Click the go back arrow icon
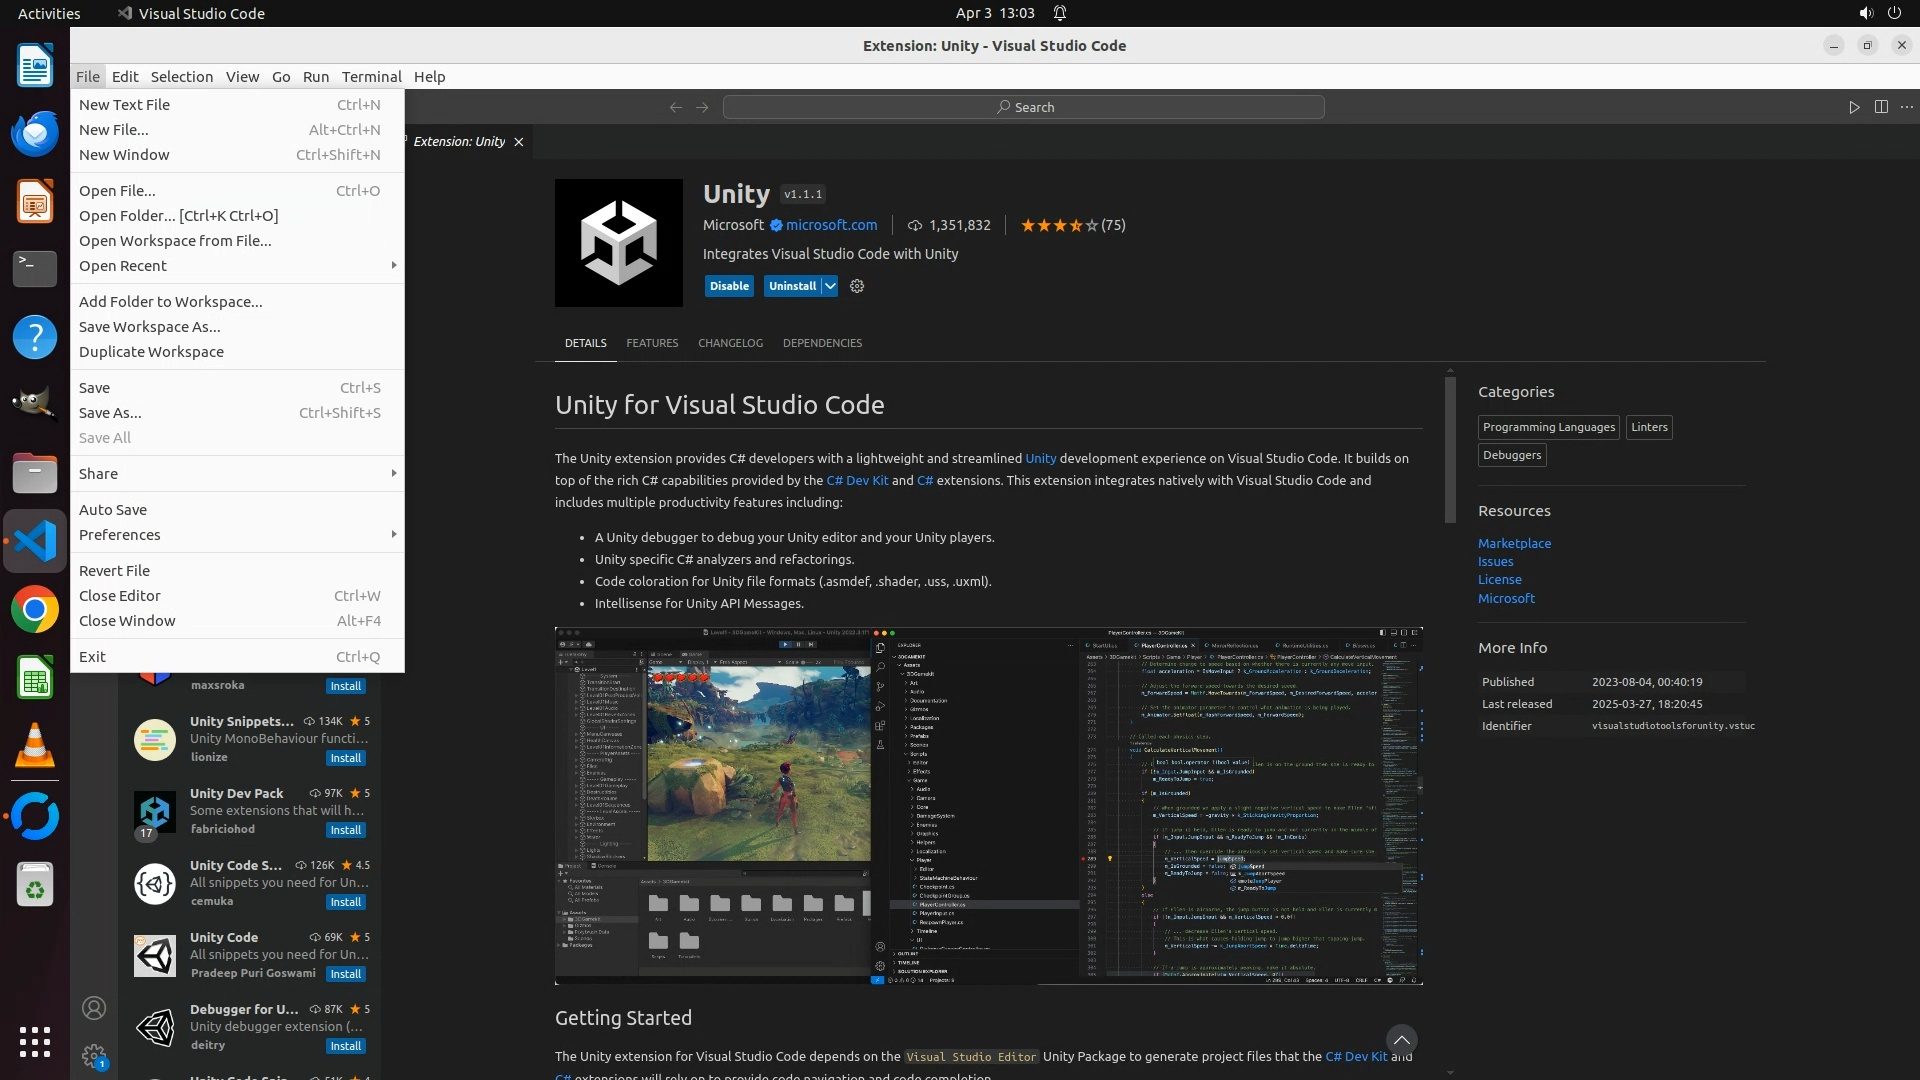Image resolution: width=1920 pixels, height=1080 pixels. [x=676, y=107]
